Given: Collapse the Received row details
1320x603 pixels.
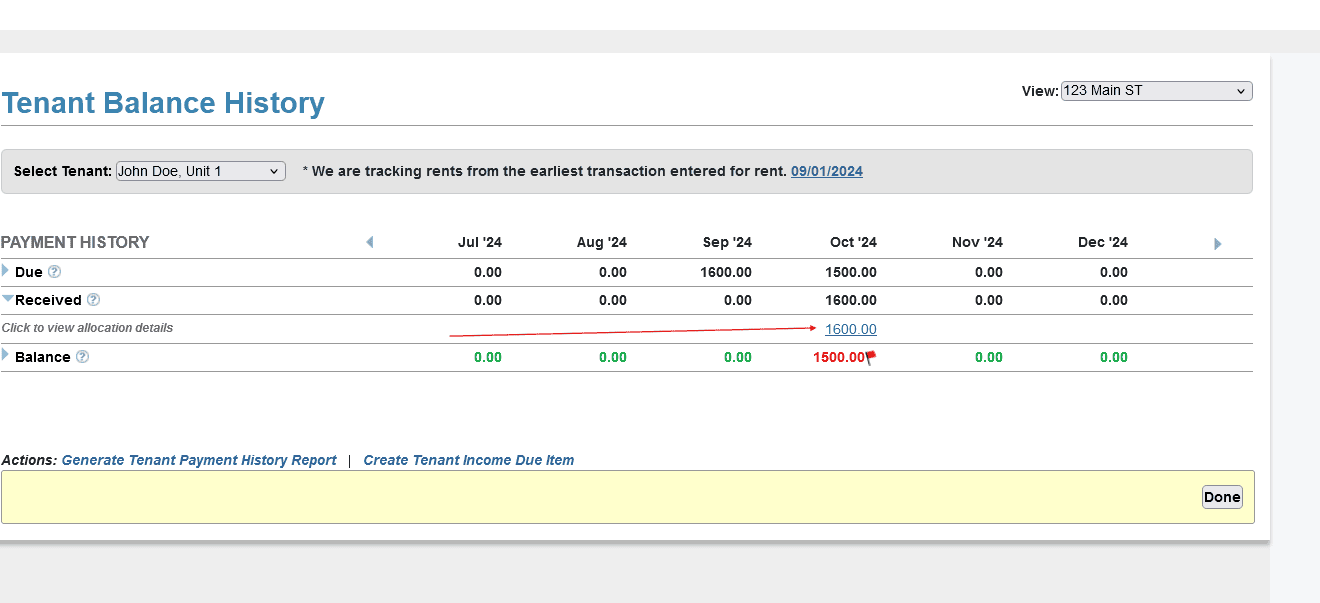Looking at the screenshot, I should (x=7, y=299).
